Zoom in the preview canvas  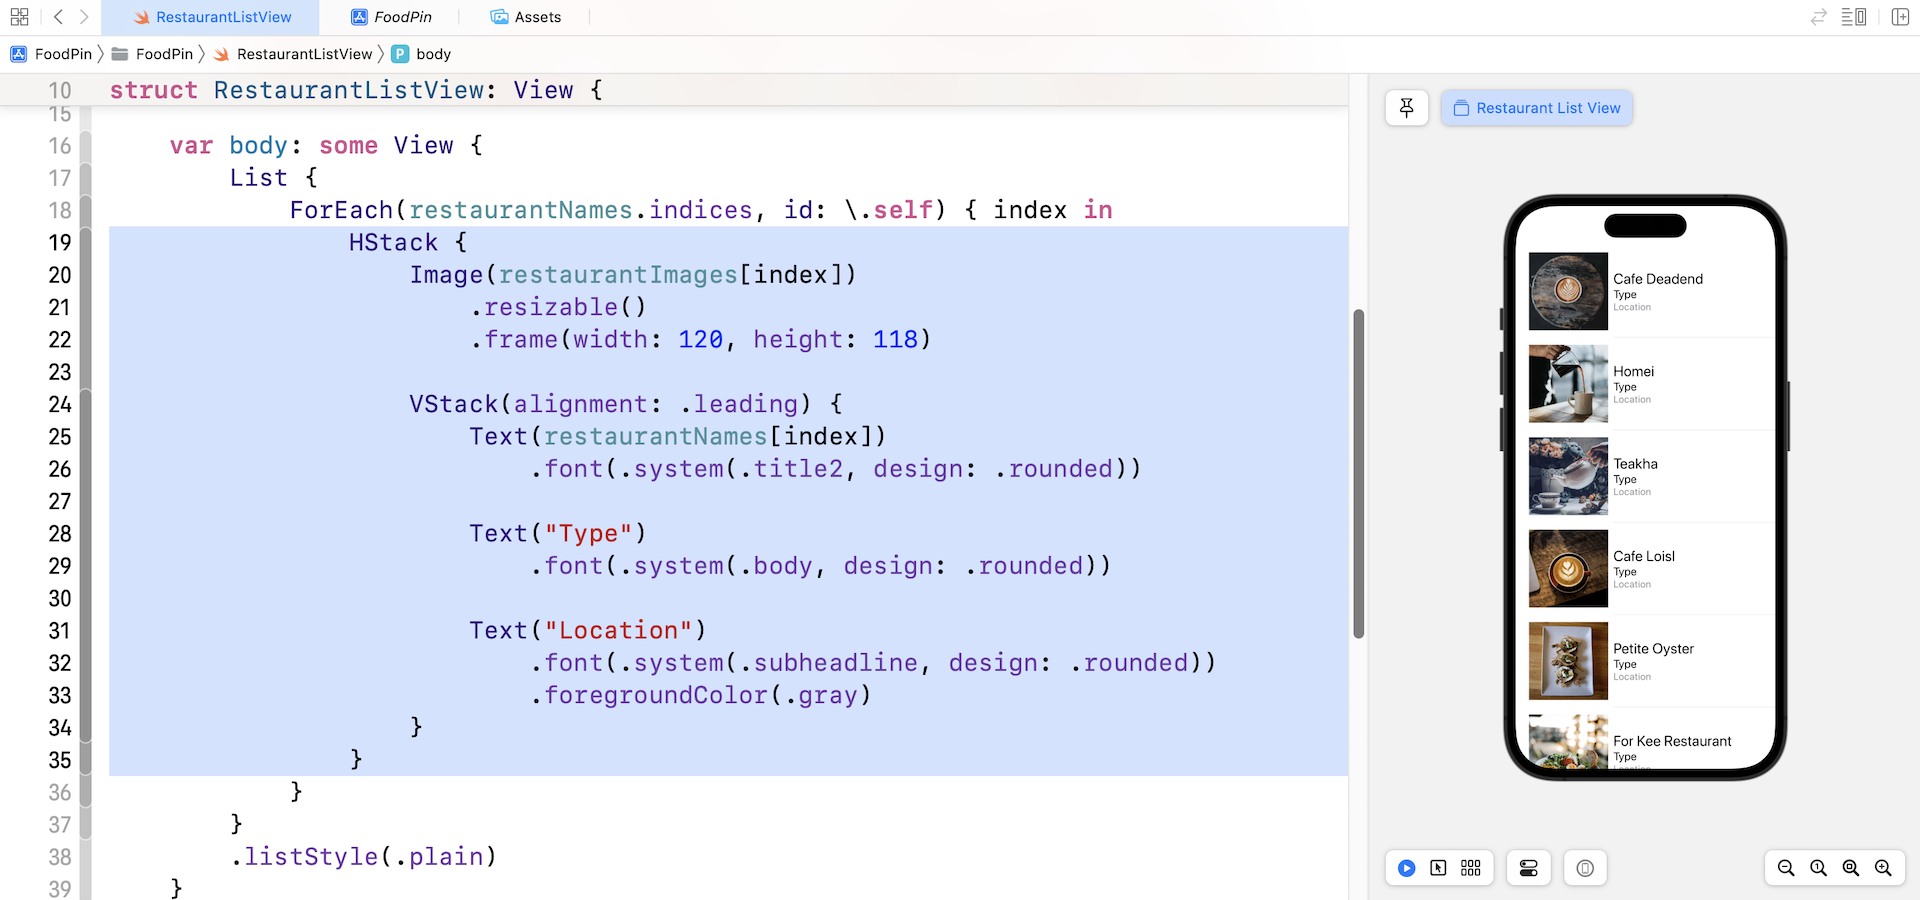click(x=1883, y=868)
